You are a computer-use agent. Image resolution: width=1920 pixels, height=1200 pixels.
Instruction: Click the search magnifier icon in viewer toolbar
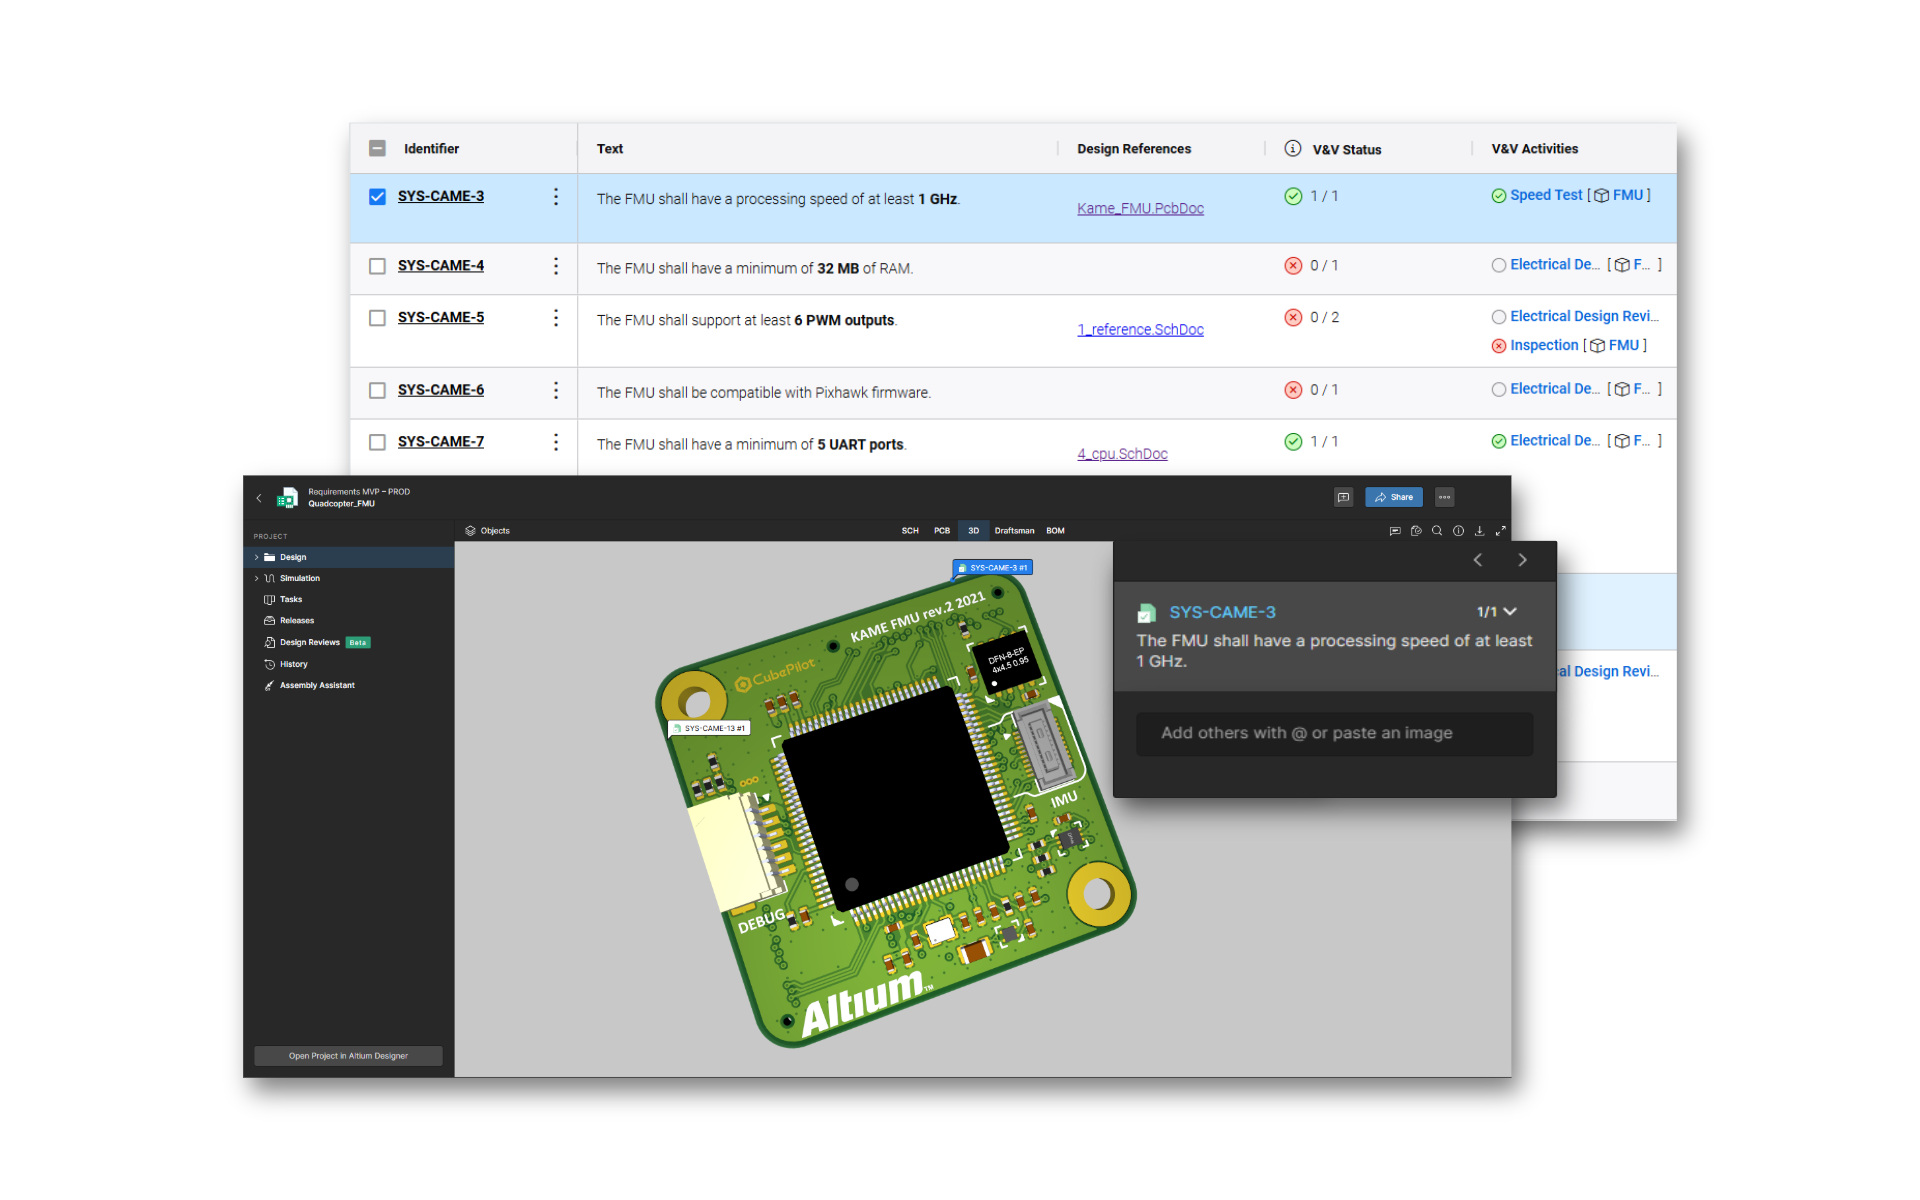click(x=1437, y=531)
